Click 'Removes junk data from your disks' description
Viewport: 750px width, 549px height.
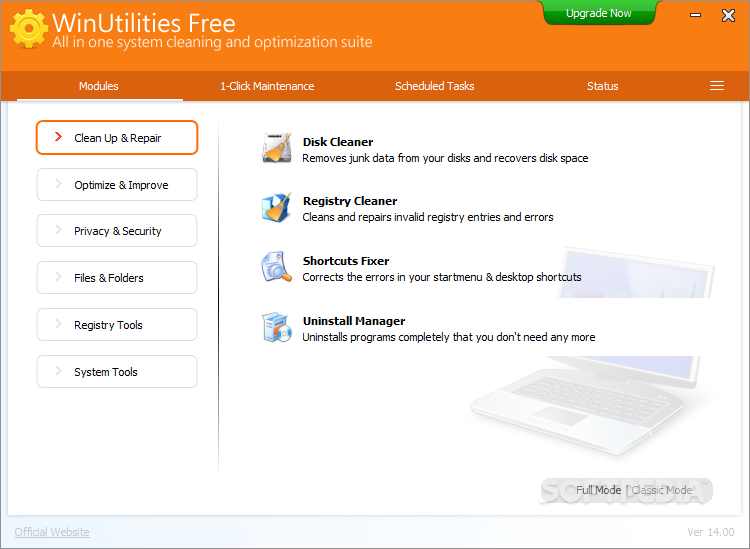click(445, 158)
